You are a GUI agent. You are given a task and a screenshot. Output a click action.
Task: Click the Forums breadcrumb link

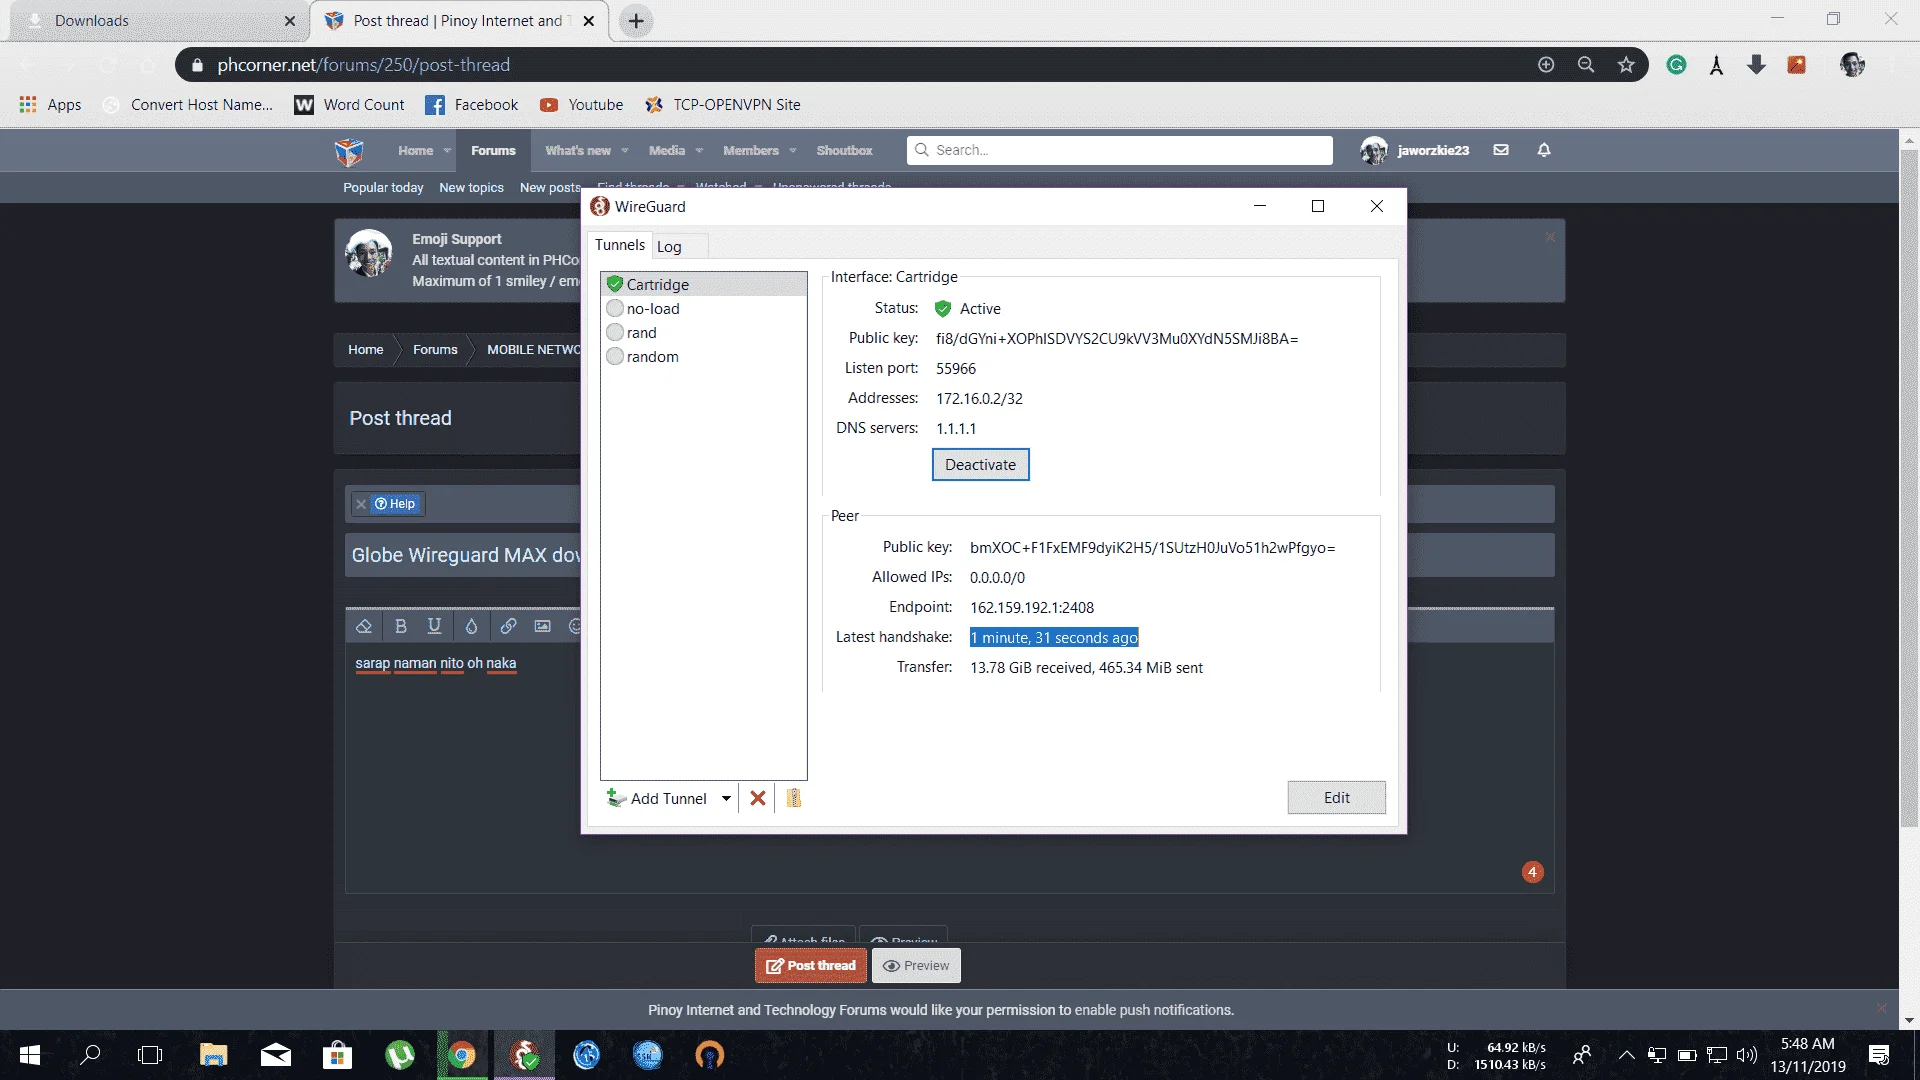coord(435,350)
